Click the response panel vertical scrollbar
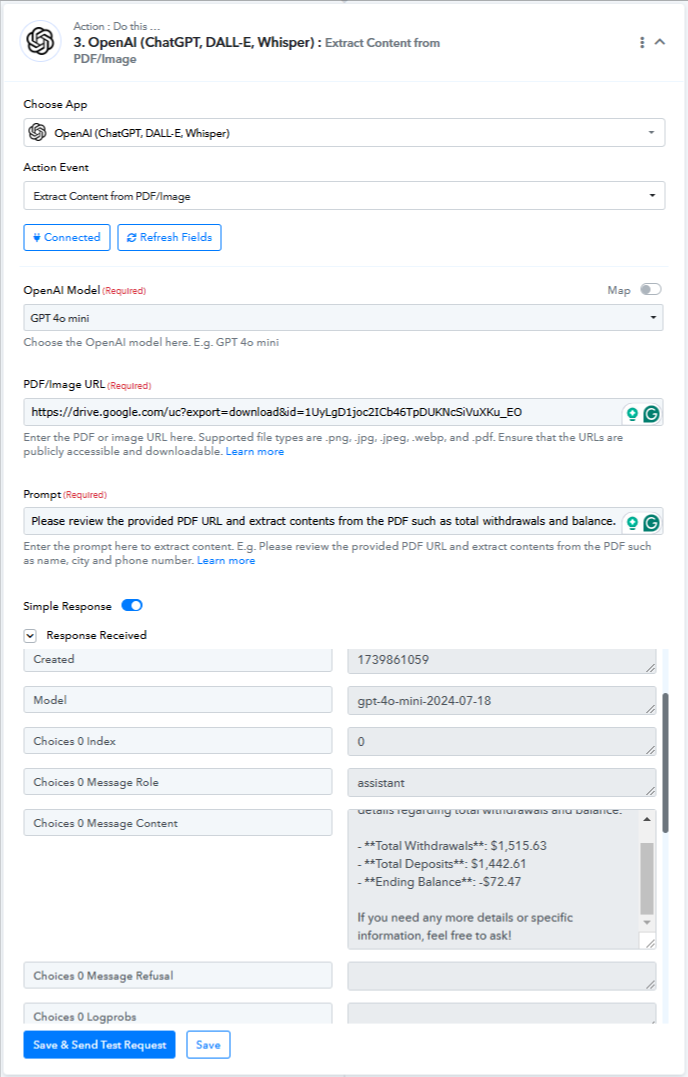688x1077 pixels. pos(665,762)
